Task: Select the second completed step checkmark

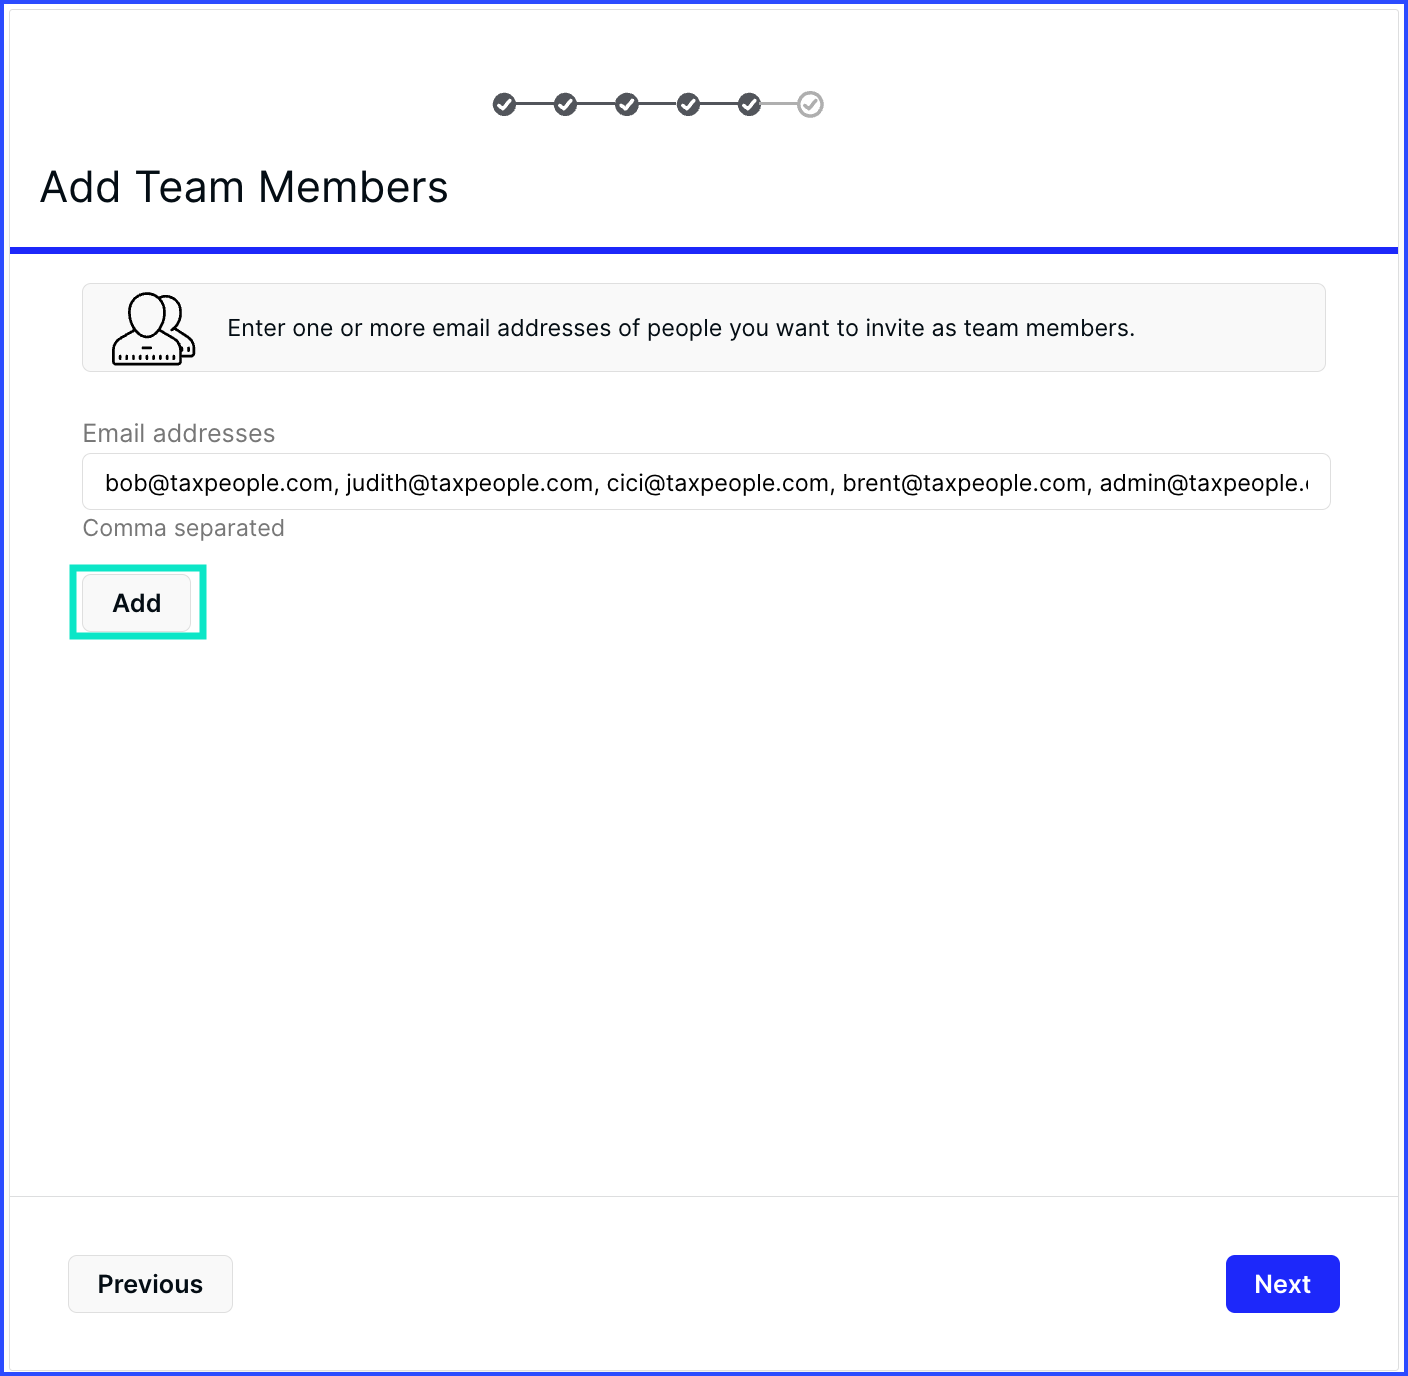Action: tap(566, 104)
